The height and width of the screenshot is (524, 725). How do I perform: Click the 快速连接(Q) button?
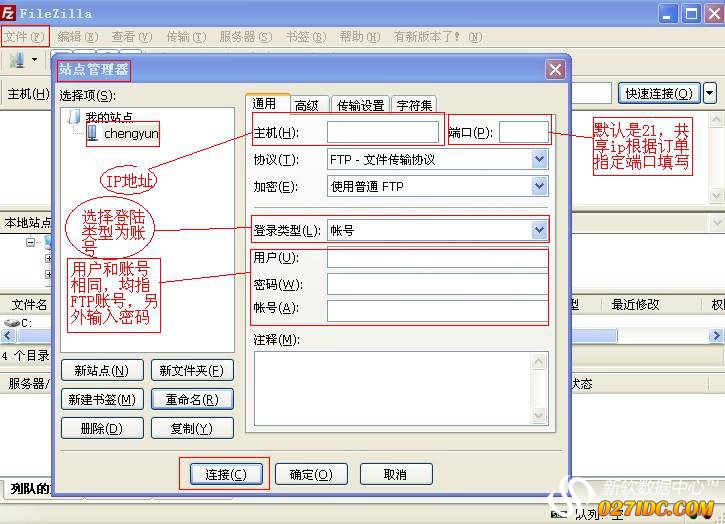click(x=659, y=93)
